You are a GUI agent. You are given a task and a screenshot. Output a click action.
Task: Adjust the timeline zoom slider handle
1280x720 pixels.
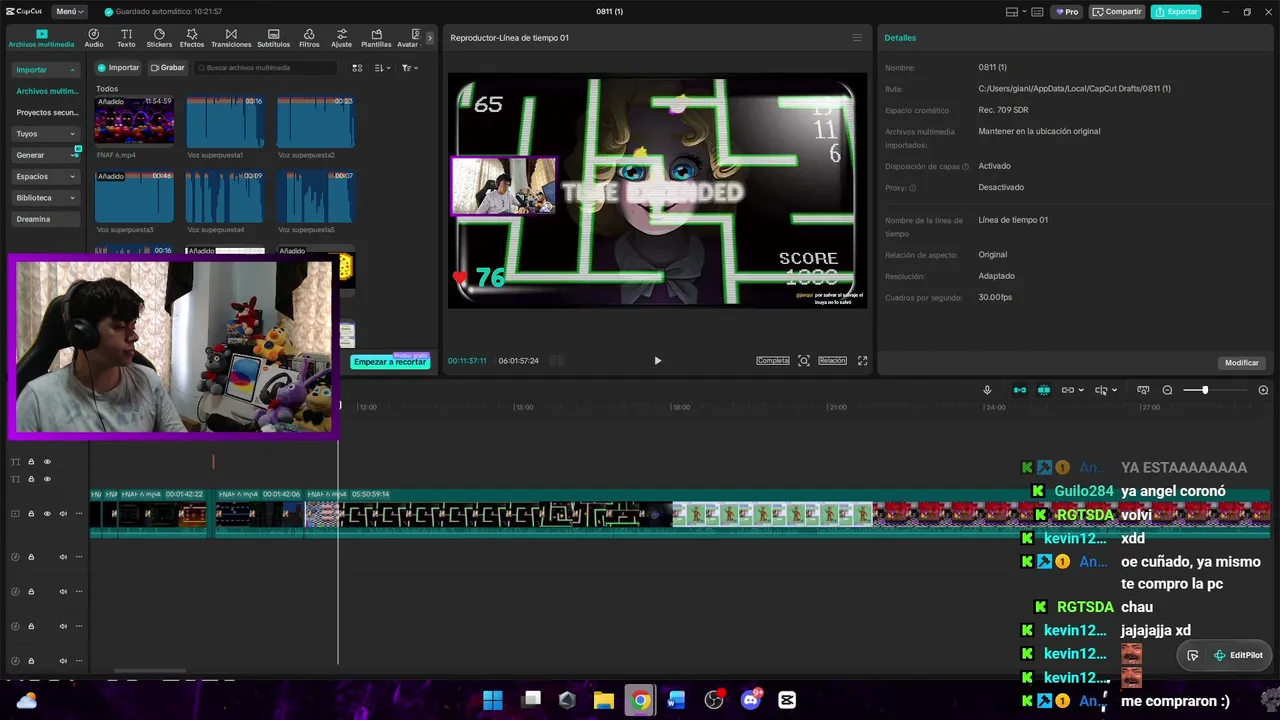(x=1205, y=390)
